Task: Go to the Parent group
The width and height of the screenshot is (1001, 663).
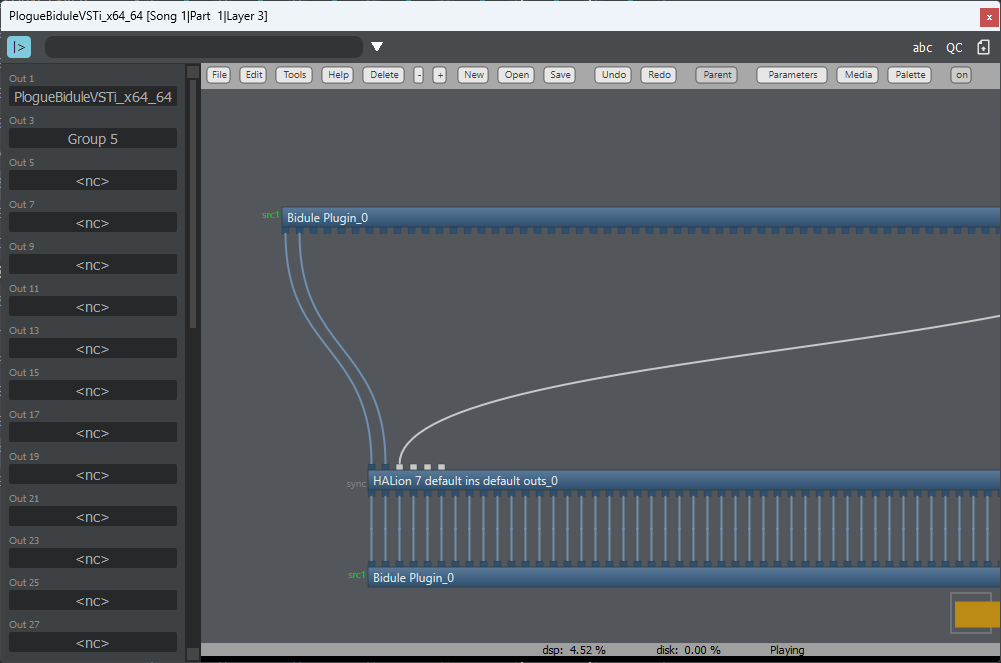Action: (717, 75)
